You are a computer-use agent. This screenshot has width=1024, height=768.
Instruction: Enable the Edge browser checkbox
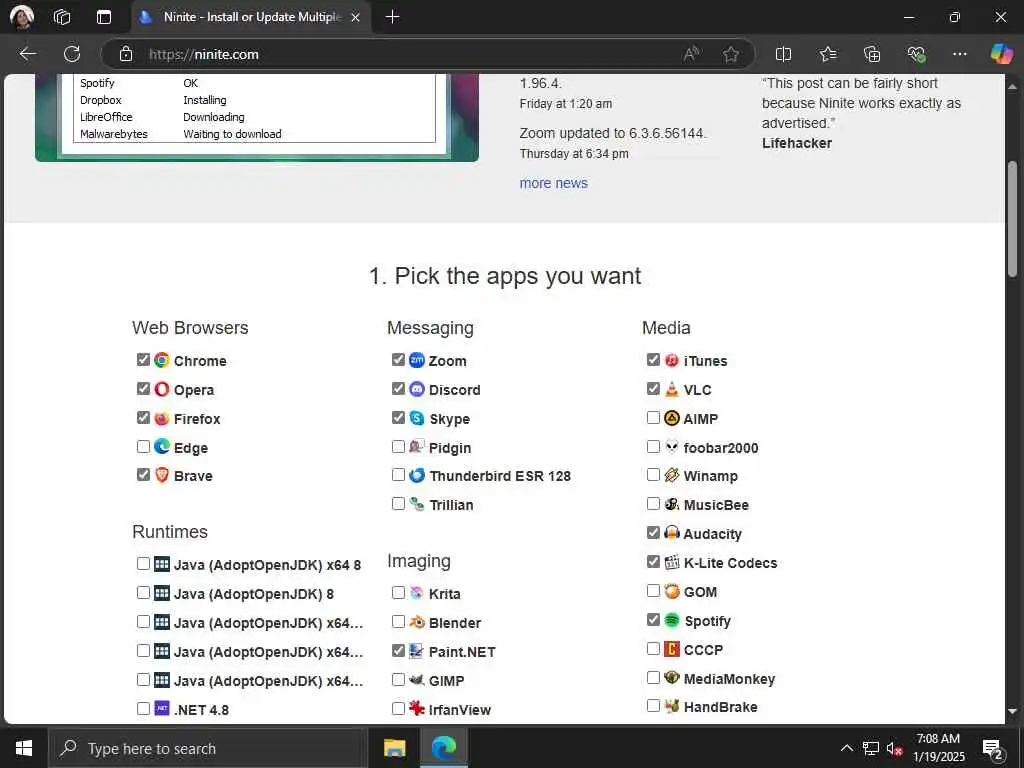143,446
